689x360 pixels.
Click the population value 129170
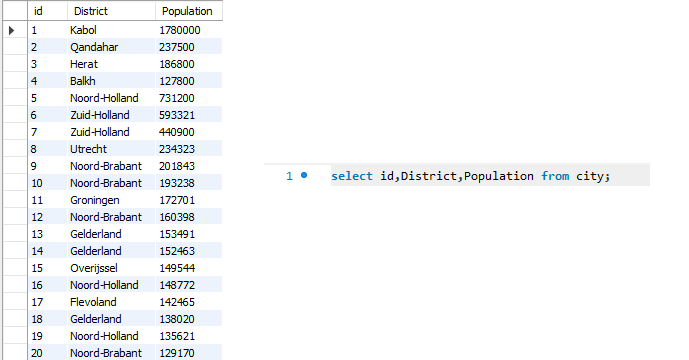[x=177, y=353]
